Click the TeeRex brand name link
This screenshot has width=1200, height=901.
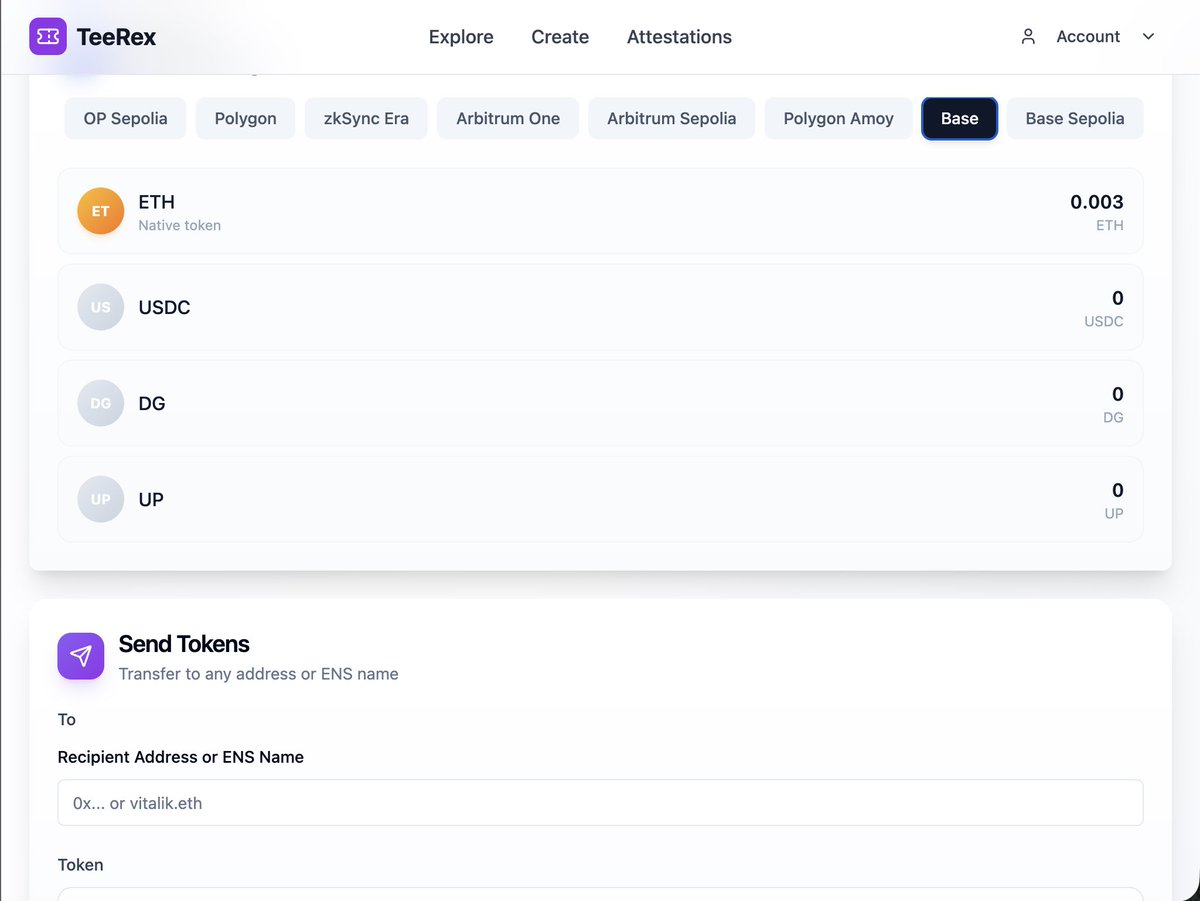(x=116, y=38)
